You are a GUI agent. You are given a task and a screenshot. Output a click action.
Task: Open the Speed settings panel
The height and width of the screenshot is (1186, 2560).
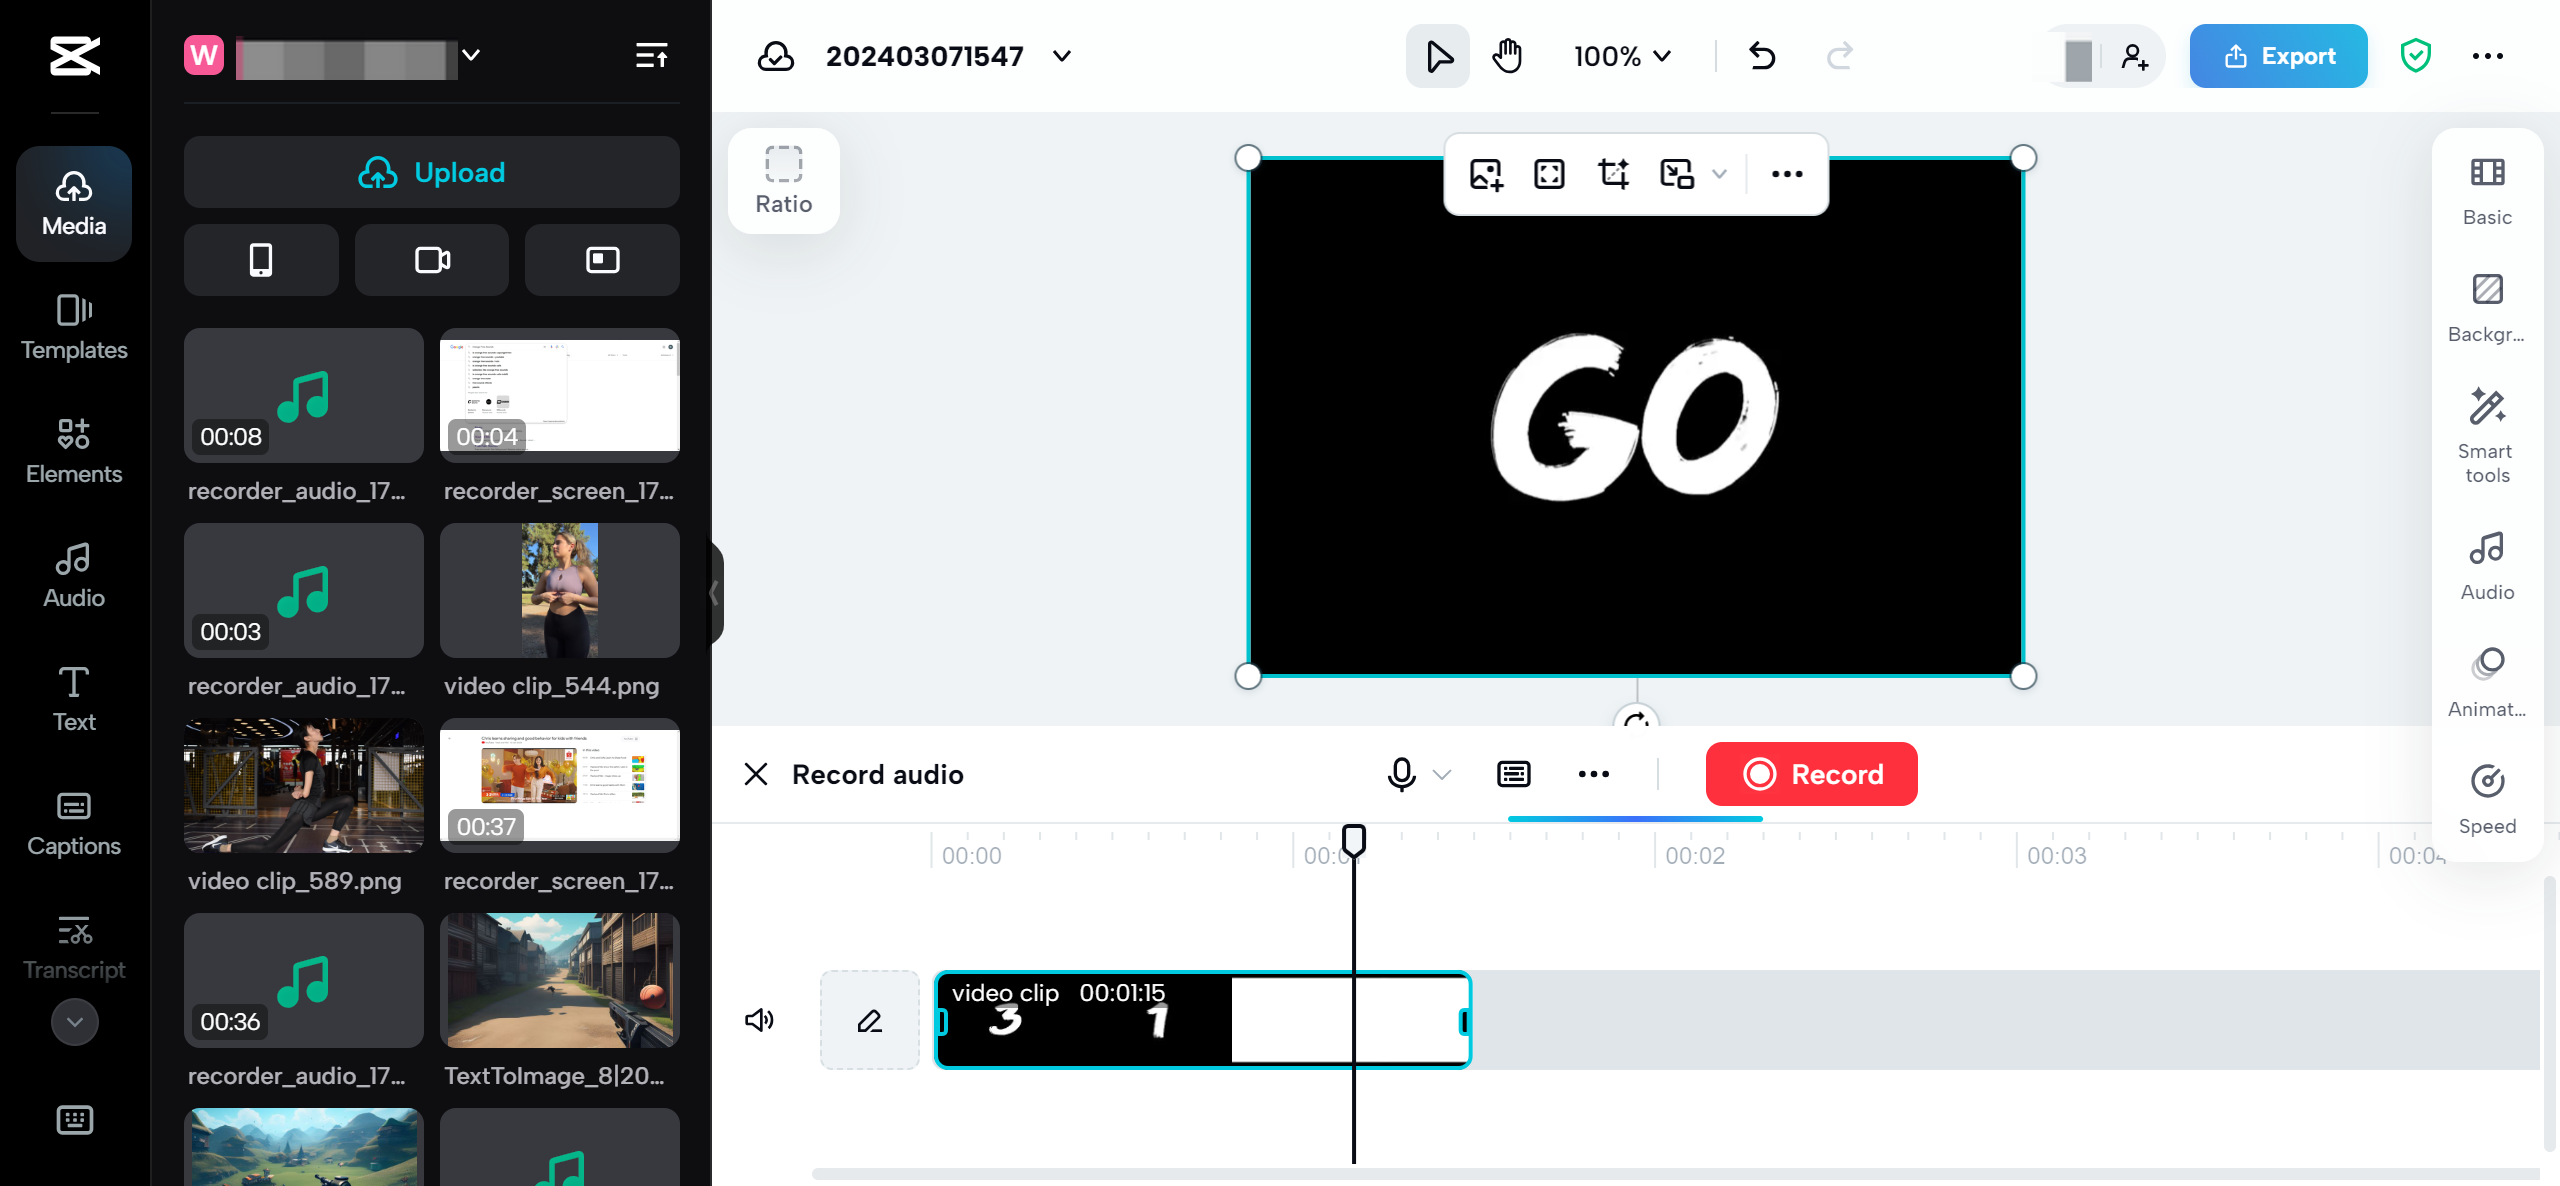2486,798
